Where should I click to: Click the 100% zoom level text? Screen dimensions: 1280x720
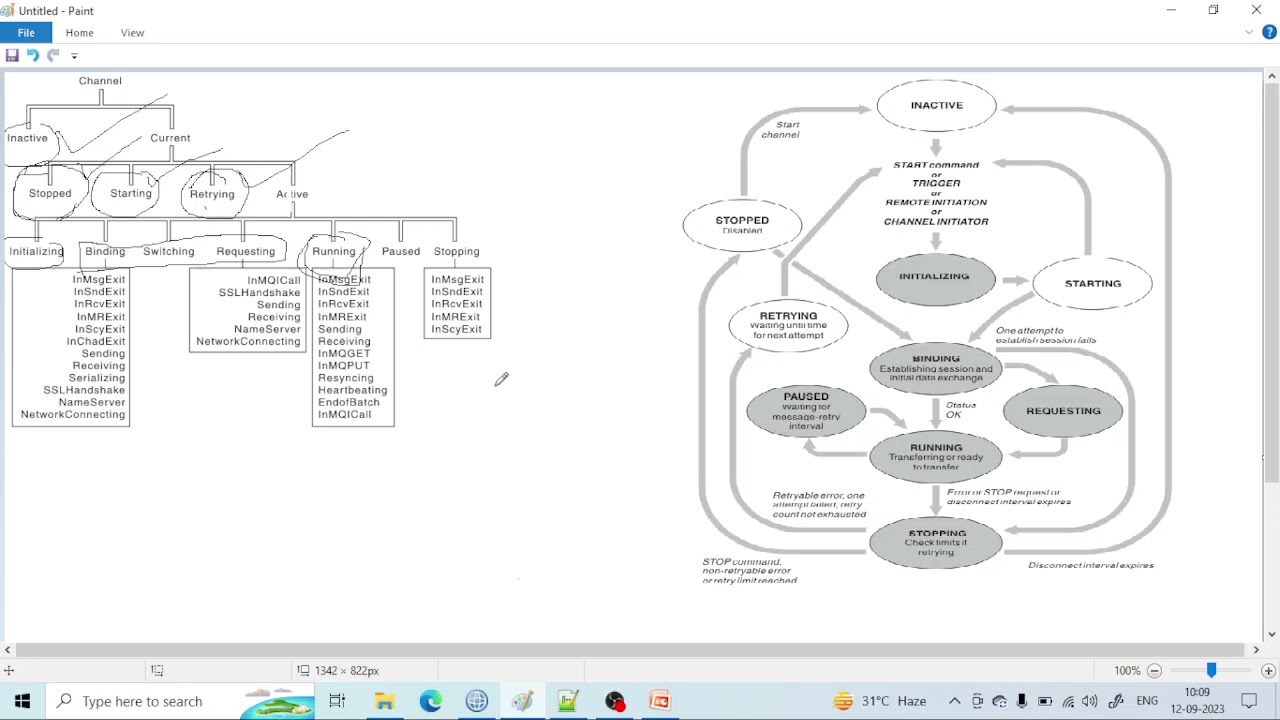[x=1127, y=671]
